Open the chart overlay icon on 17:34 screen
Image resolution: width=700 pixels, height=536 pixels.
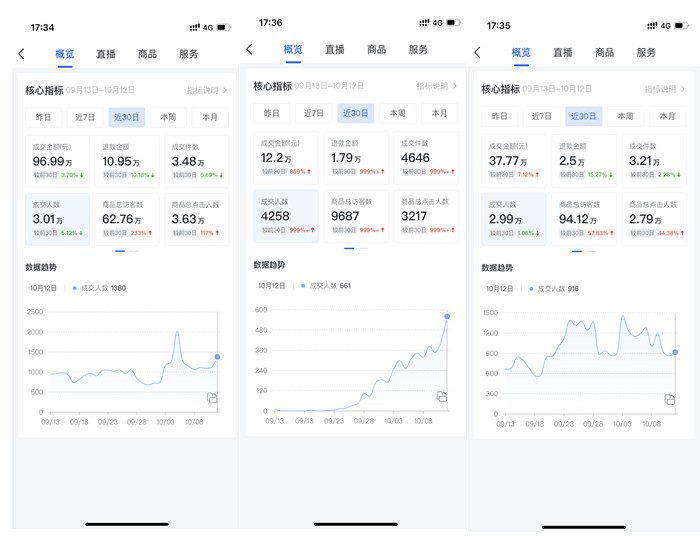(x=212, y=398)
